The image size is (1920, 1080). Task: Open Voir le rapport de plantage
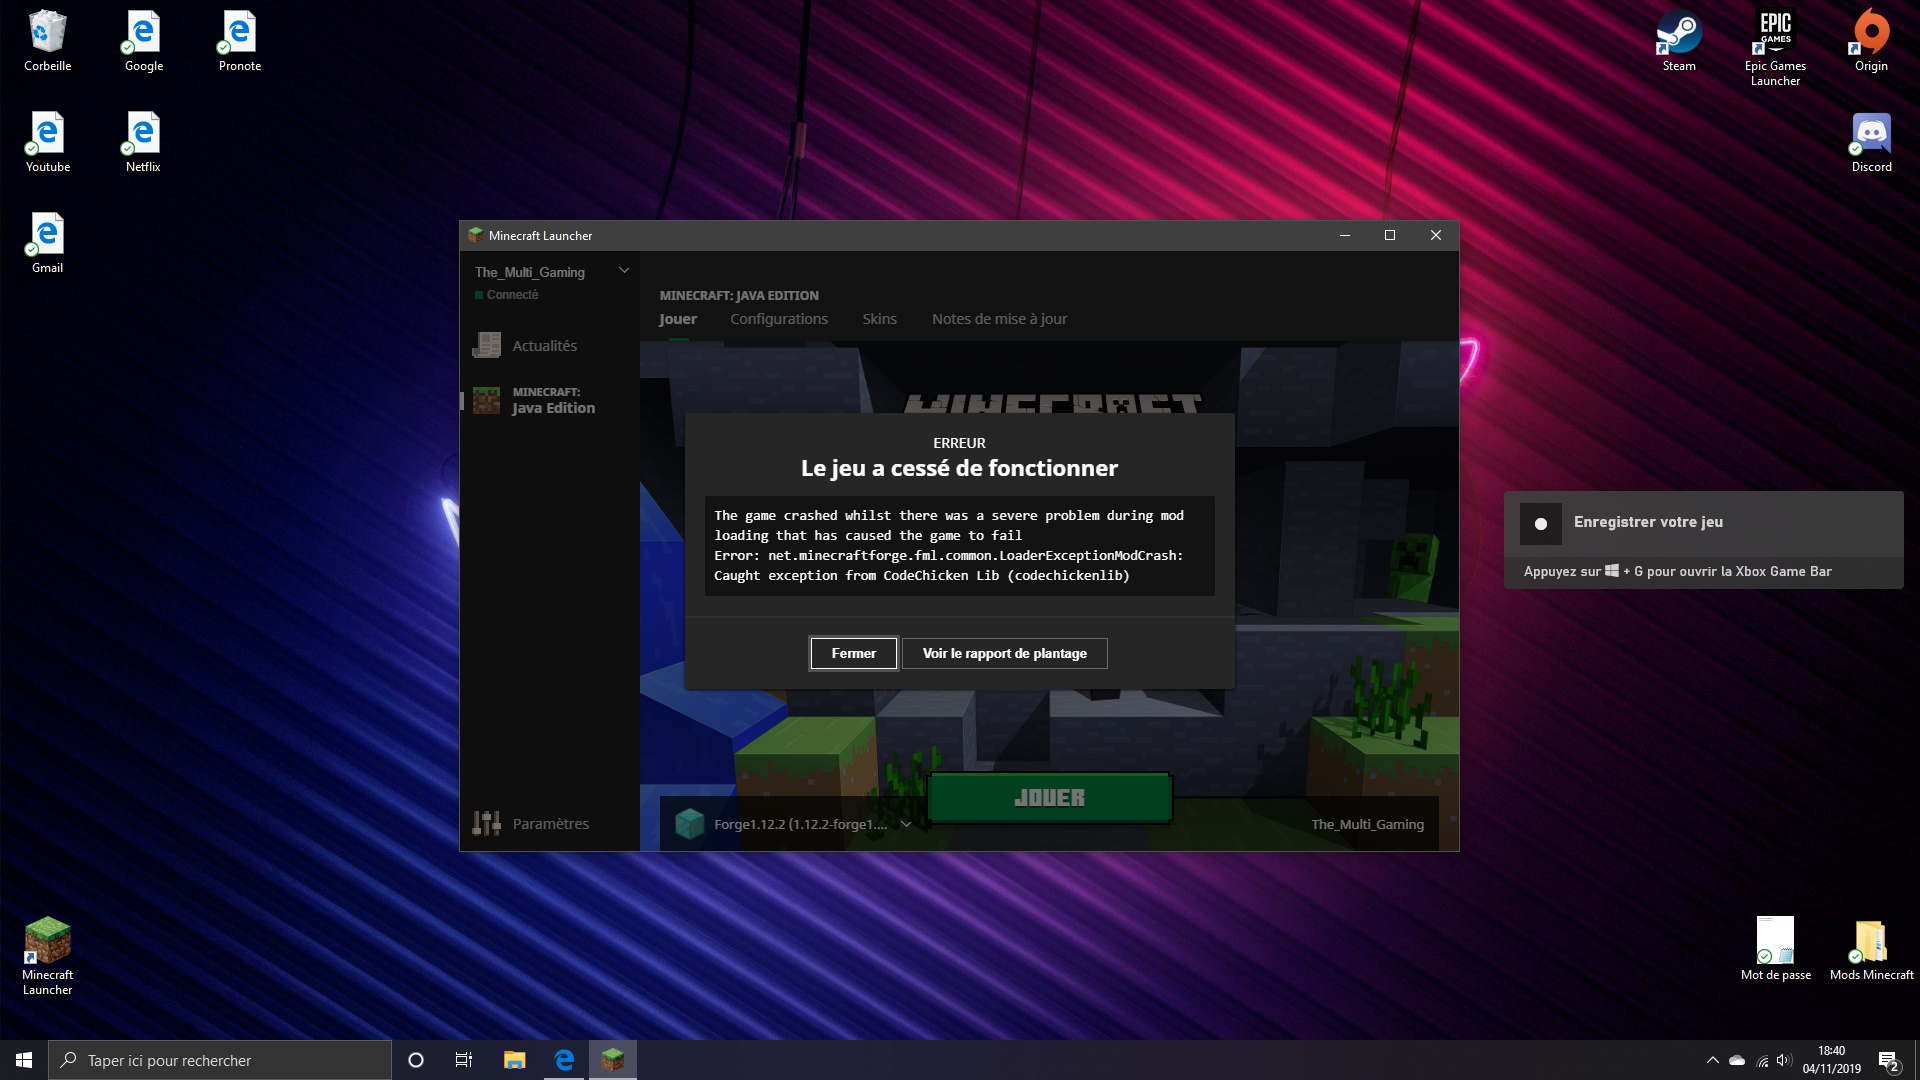[1004, 653]
